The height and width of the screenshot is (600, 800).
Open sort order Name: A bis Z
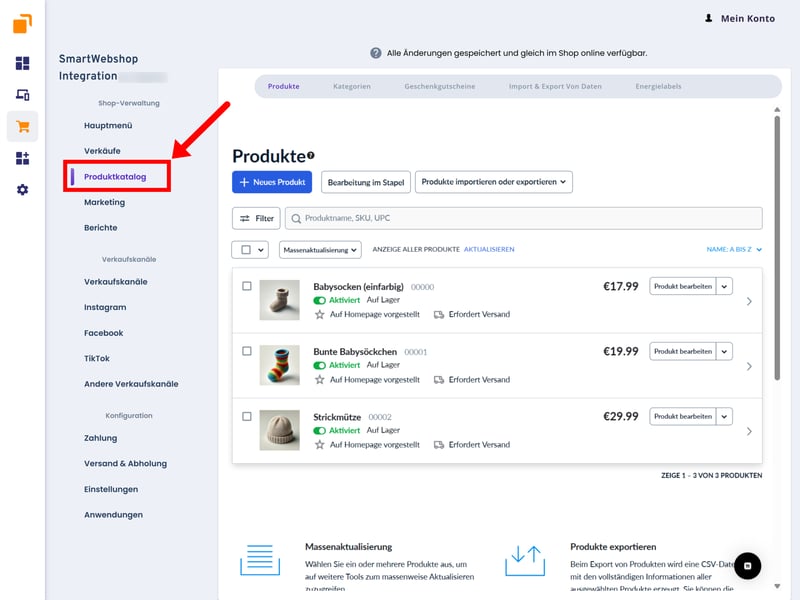point(733,249)
